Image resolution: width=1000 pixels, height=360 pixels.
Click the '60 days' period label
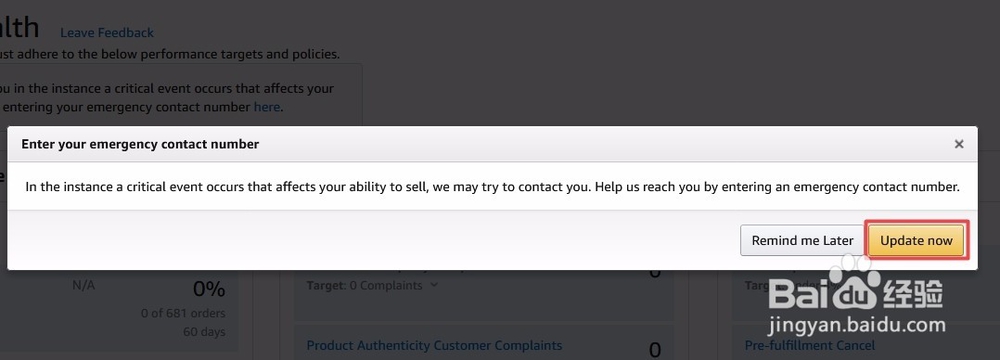204,332
